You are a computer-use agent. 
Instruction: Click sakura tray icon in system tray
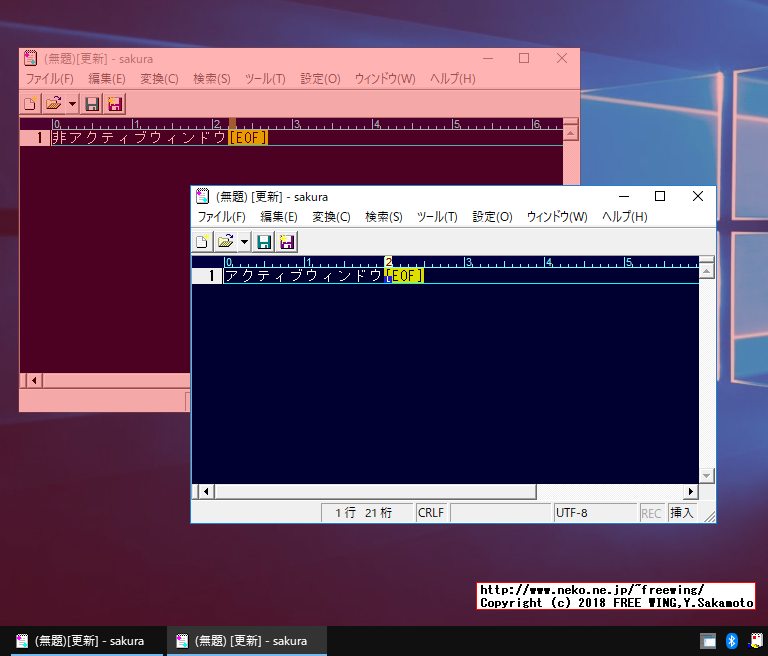756,640
